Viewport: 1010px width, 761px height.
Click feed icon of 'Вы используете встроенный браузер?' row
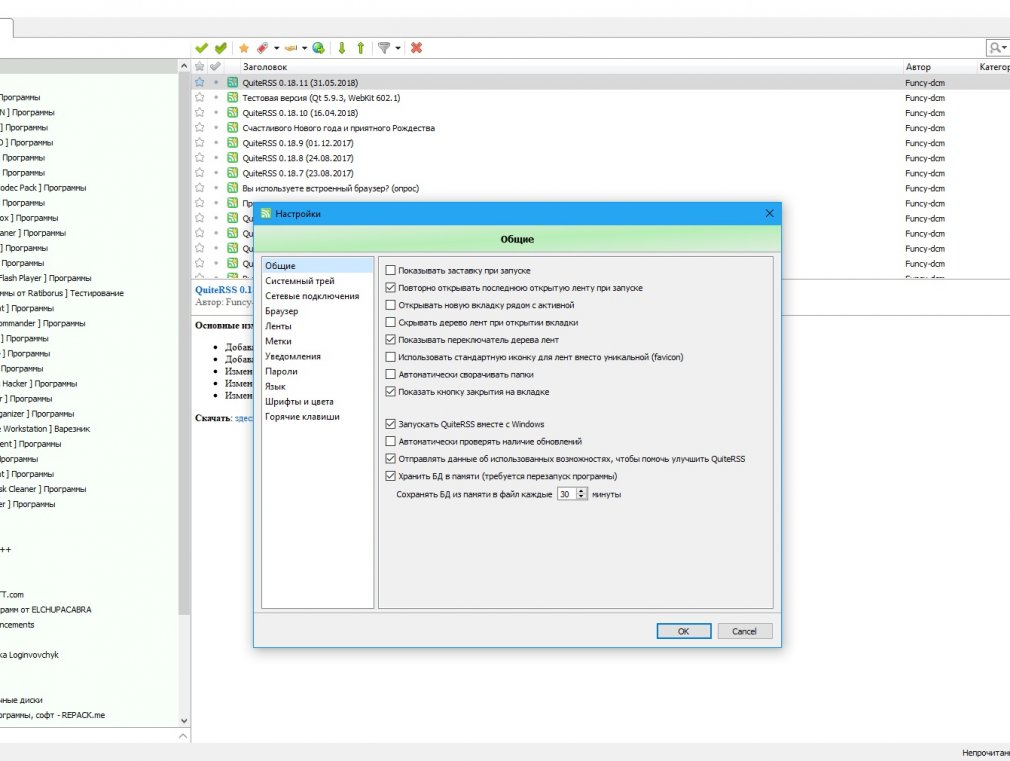click(233, 188)
